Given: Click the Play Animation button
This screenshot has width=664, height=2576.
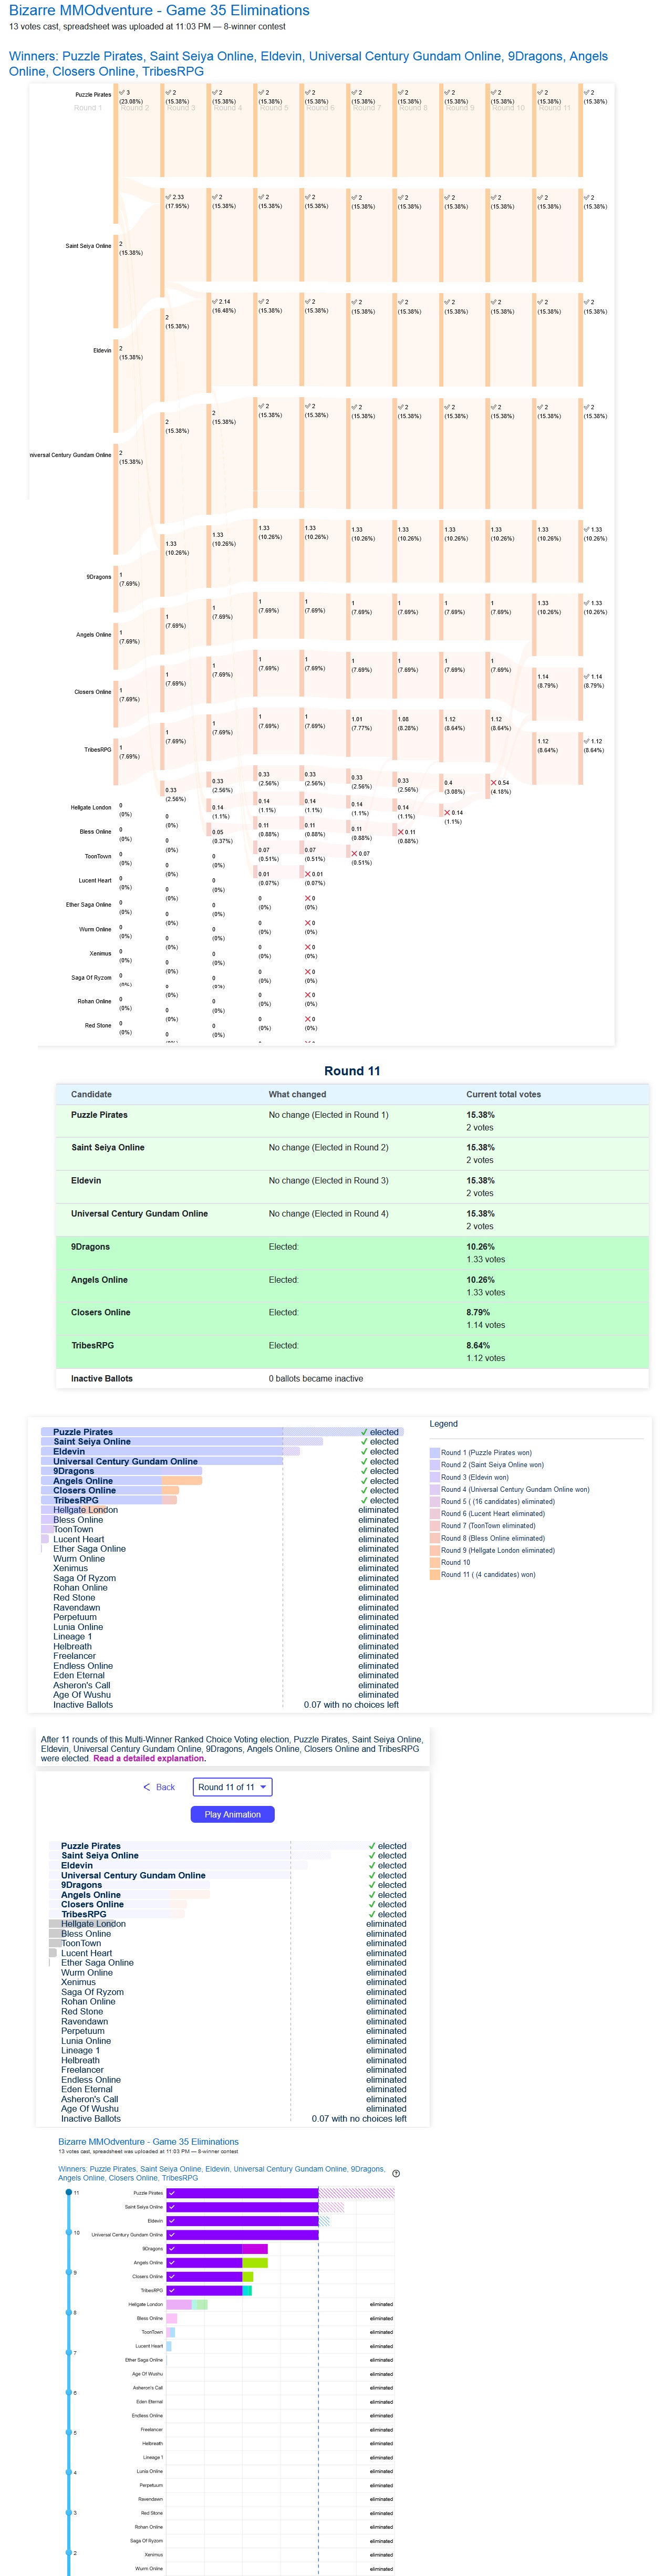Looking at the screenshot, I should [232, 1814].
